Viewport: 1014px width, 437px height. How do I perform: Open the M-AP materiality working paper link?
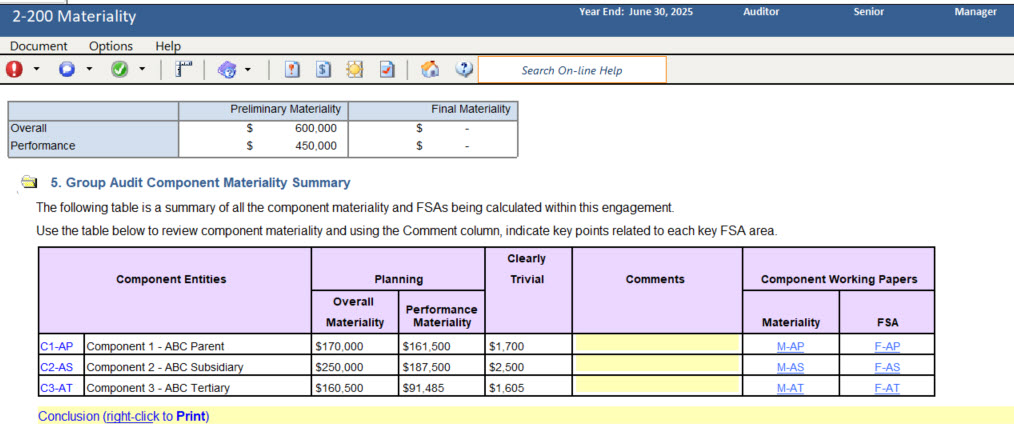pos(790,346)
